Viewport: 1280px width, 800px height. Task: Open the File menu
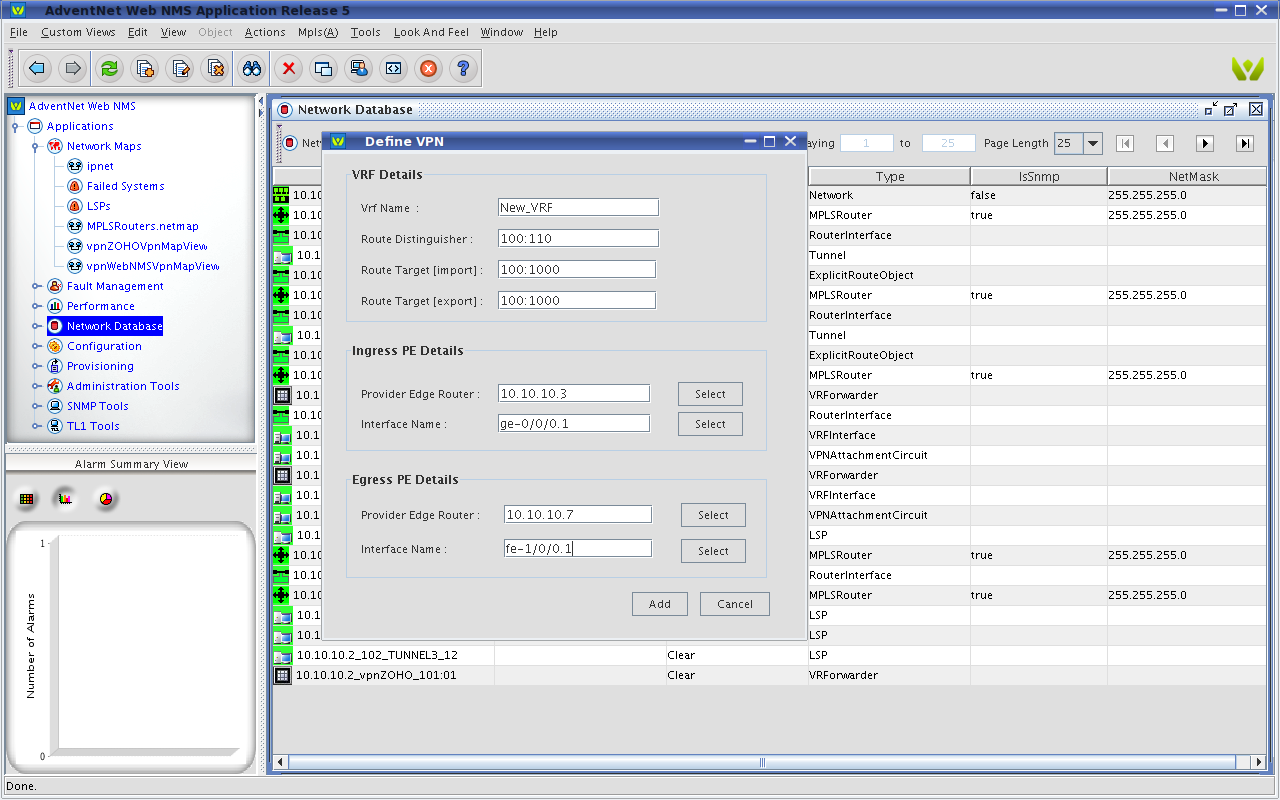pyautogui.click(x=19, y=32)
